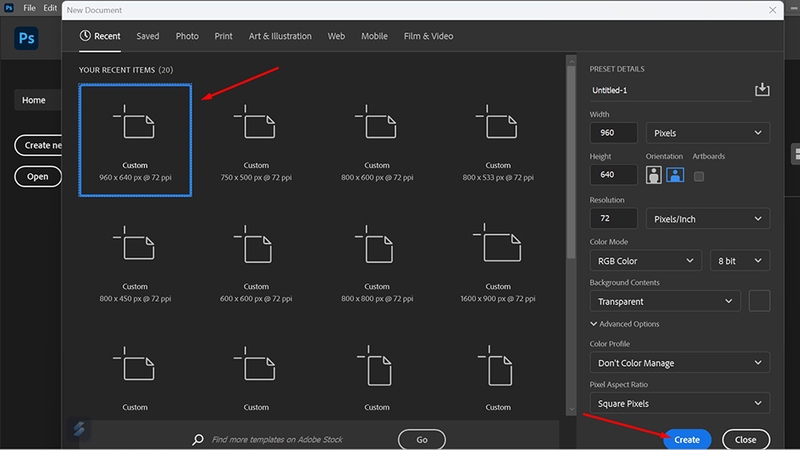Click the save document preset icon
800x450 pixels.
[x=762, y=89]
